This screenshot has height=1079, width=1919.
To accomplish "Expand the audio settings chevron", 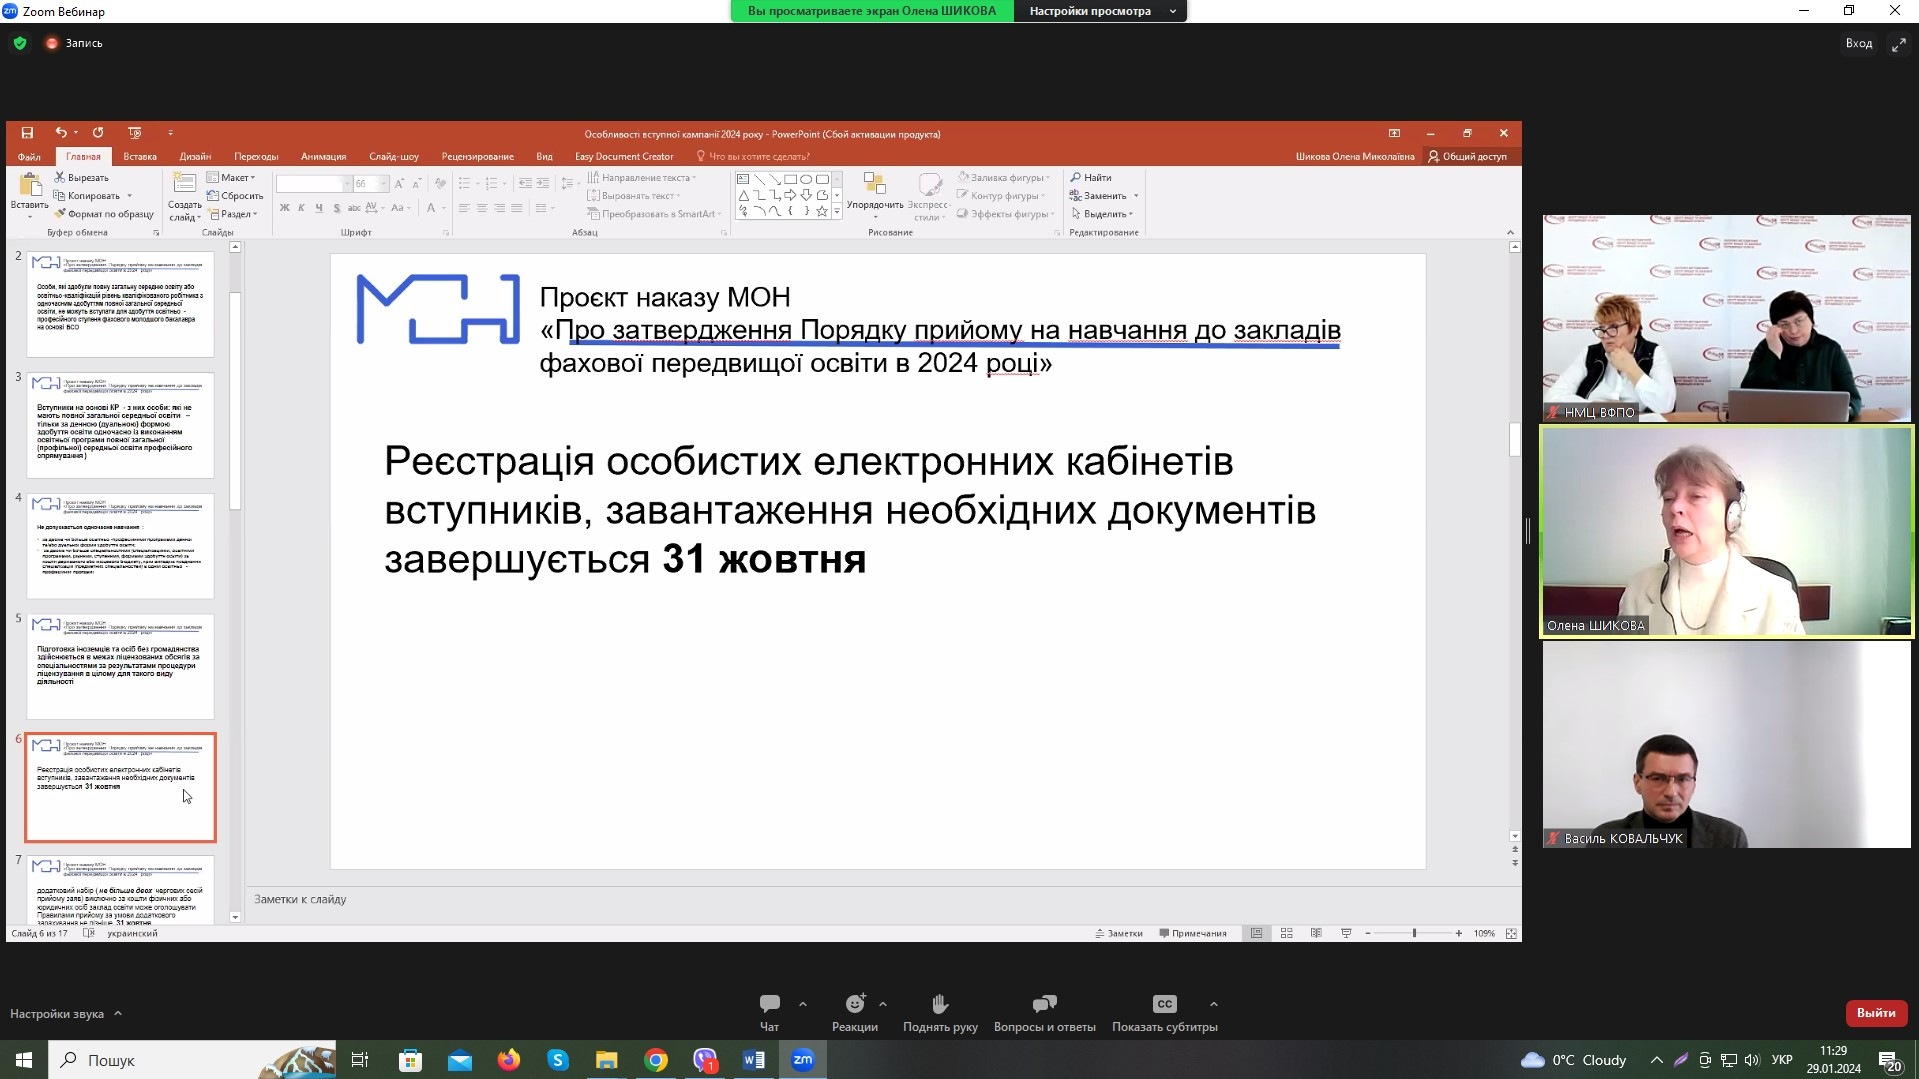I will (118, 1013).
